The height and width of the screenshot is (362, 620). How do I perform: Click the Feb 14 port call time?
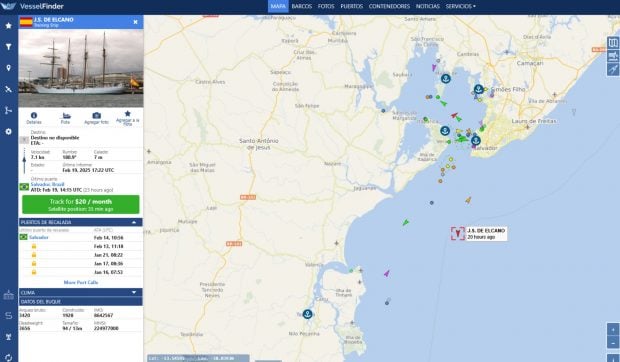click(108, 238)
